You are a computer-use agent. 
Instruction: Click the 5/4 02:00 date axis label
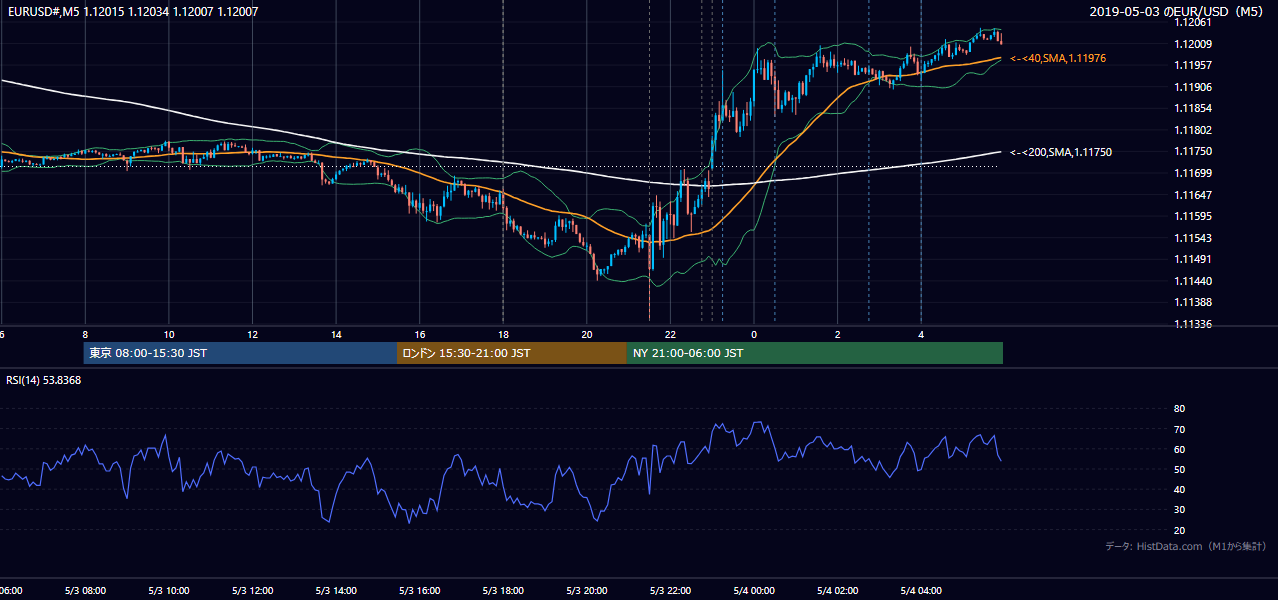coord(838,591)
